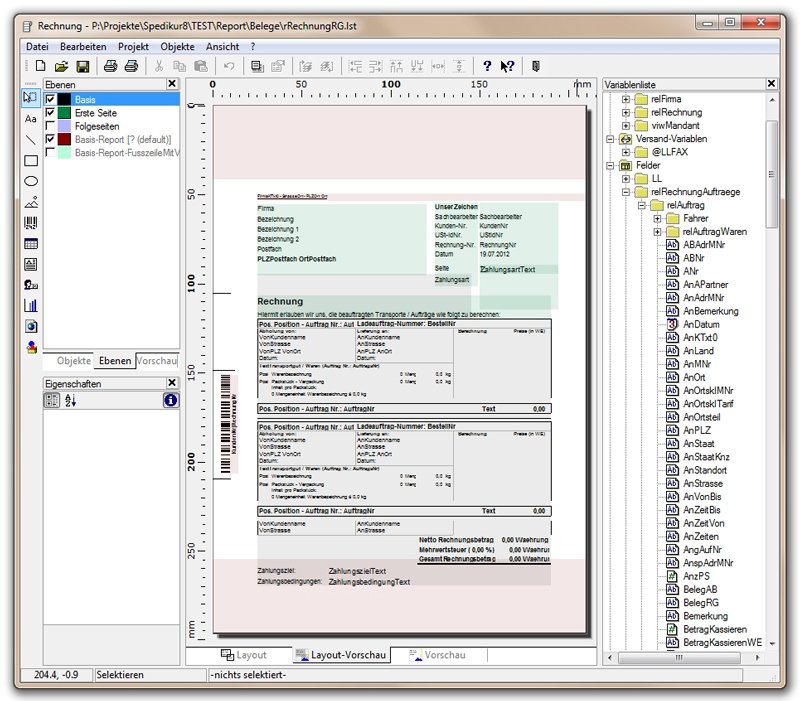Screen dimensions: 800x701
Task: Switch to the Layout view tab
Action: pos(243,655)
